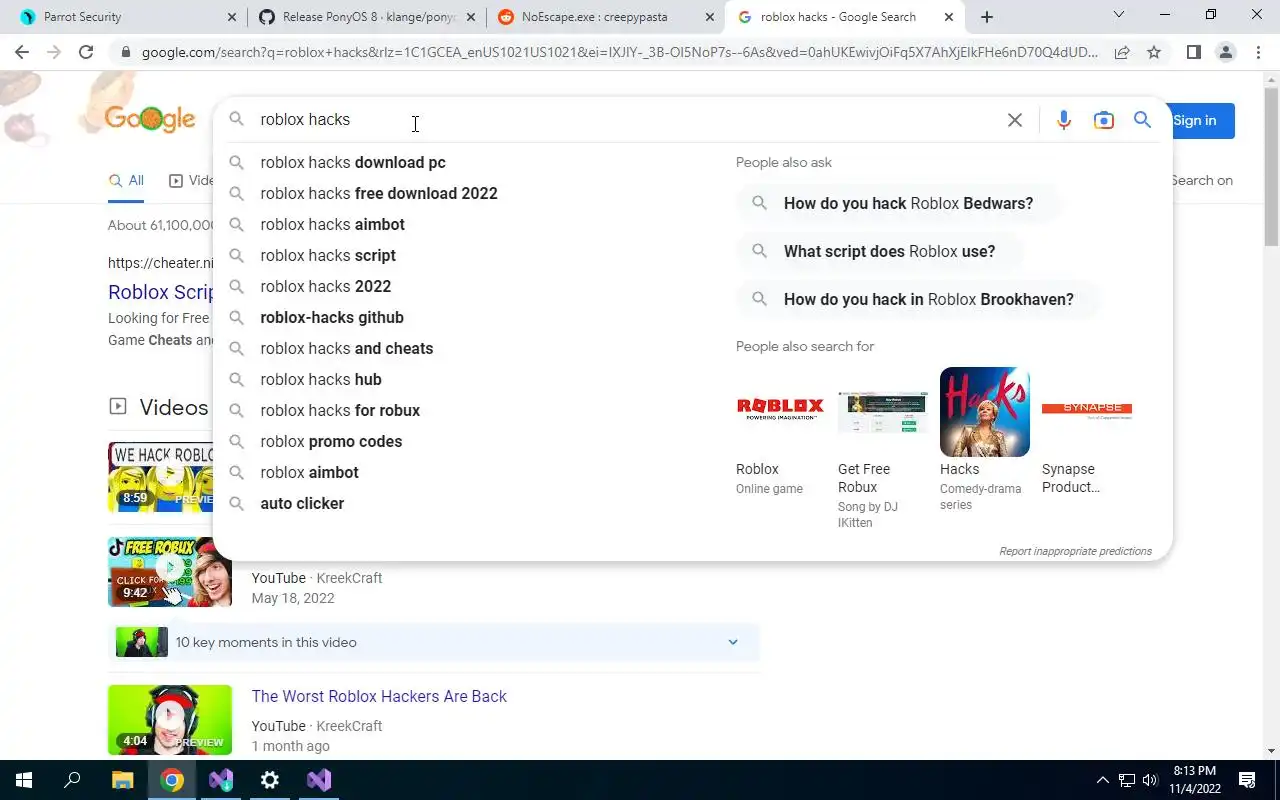Clear the search box with X icon
The image size is (1280, 800).
point(1014,120)
